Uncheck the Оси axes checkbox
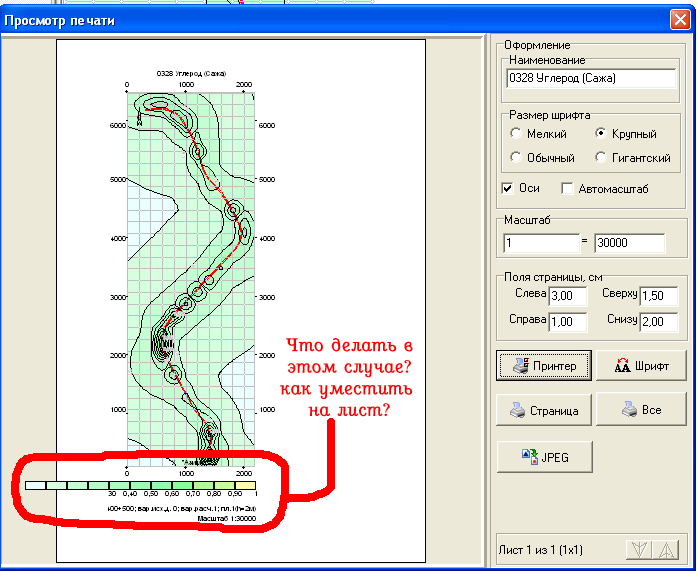This screenshot has height=571, width=697. [x=508, y=189]
